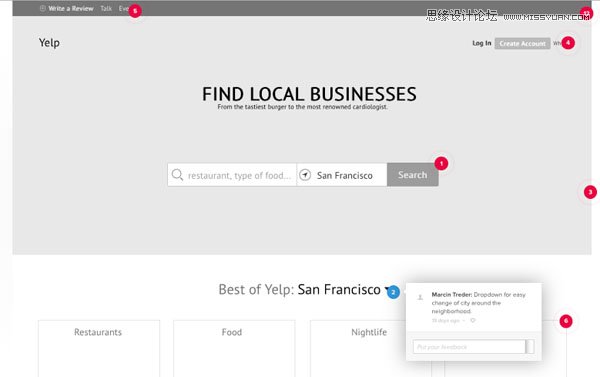Open blue comment marker 2
The image size is (600, 377).
point(393,292)
